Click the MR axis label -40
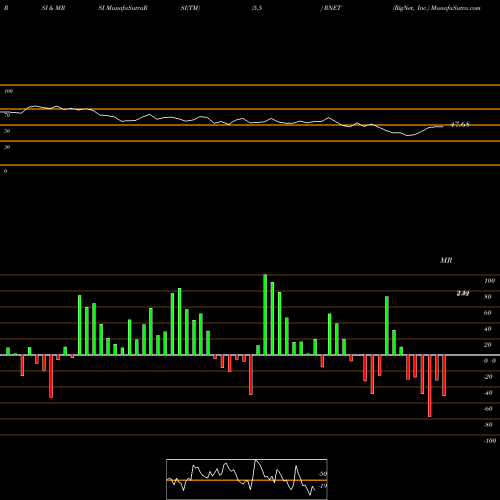500x500 pixels. coord(488,393)
